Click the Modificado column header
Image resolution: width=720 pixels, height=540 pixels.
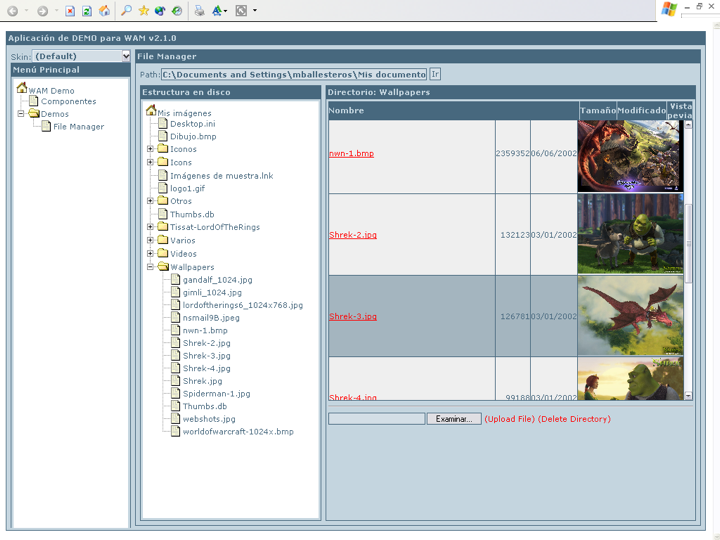[x=641, y=110]
